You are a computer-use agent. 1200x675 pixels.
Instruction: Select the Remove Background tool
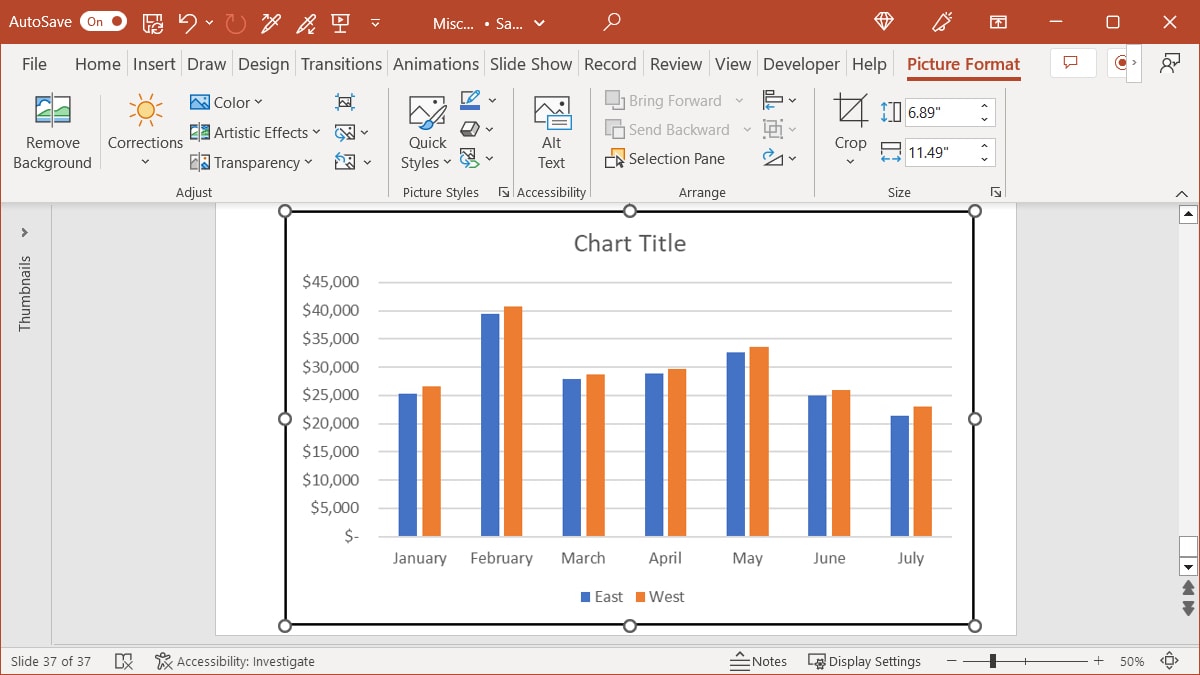tap(52, 130)
